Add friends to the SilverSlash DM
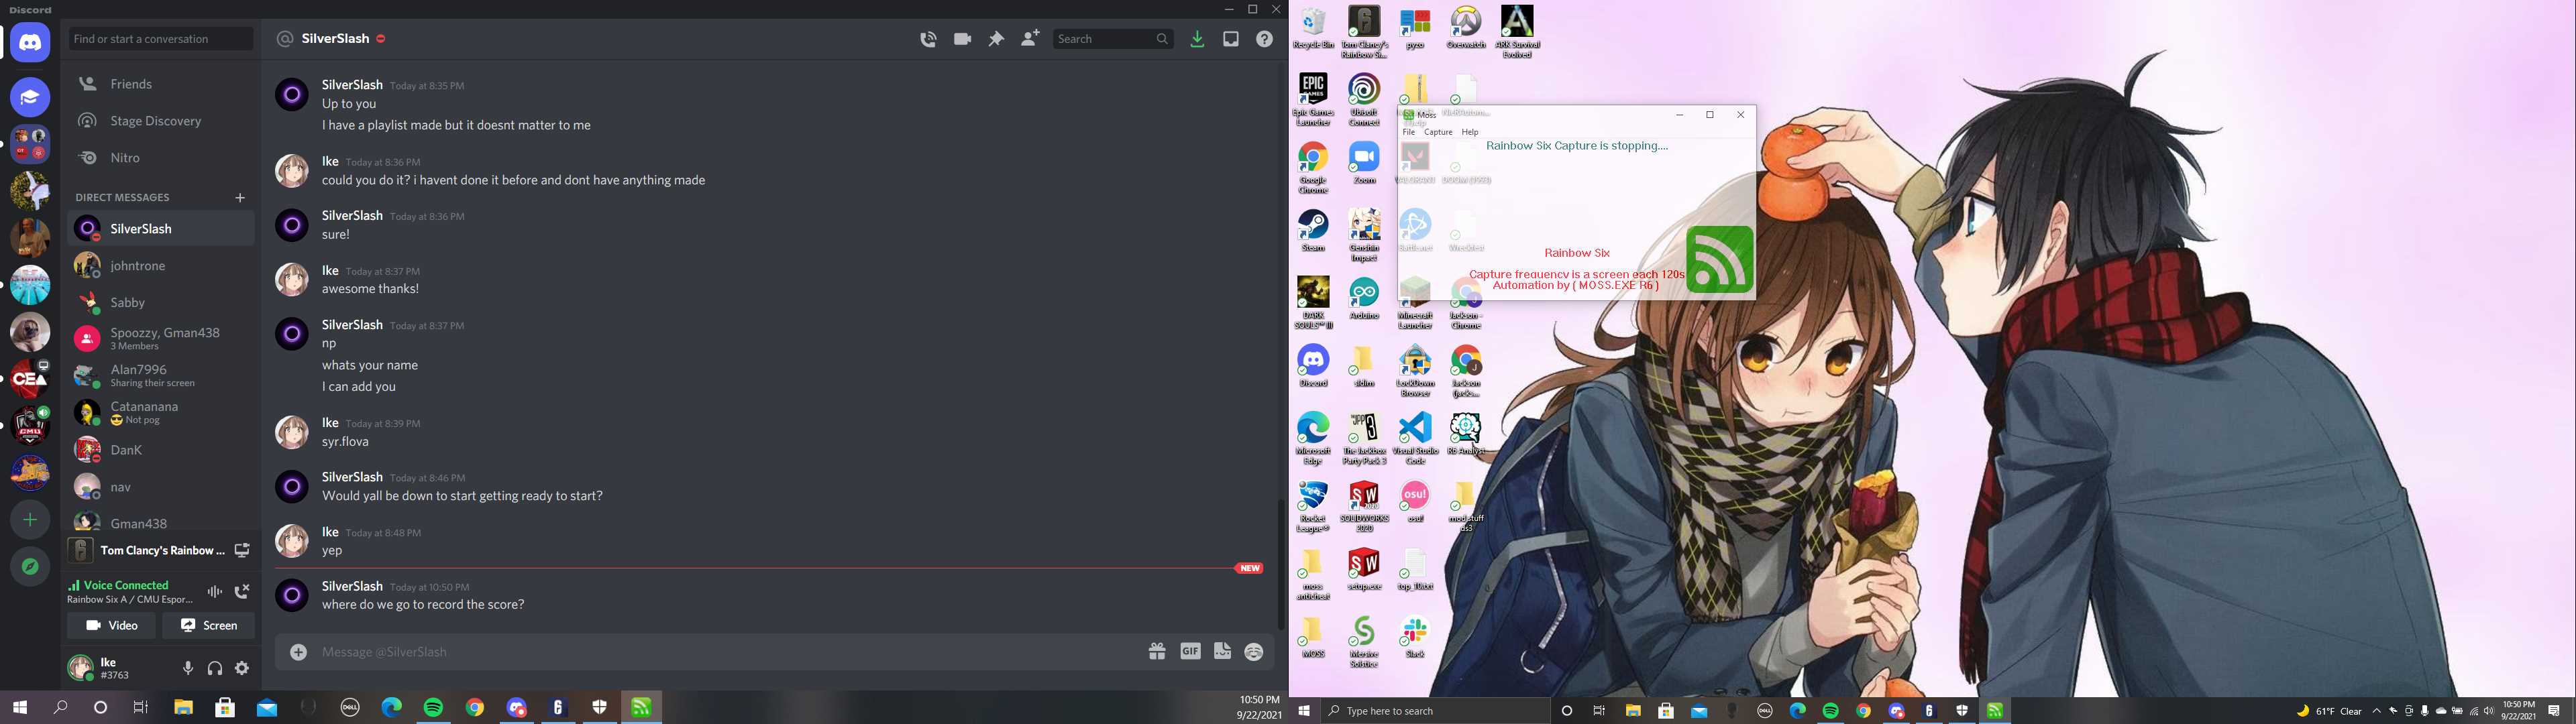2576x724 pixels. pyautogui.click(x=1030, y=39)
